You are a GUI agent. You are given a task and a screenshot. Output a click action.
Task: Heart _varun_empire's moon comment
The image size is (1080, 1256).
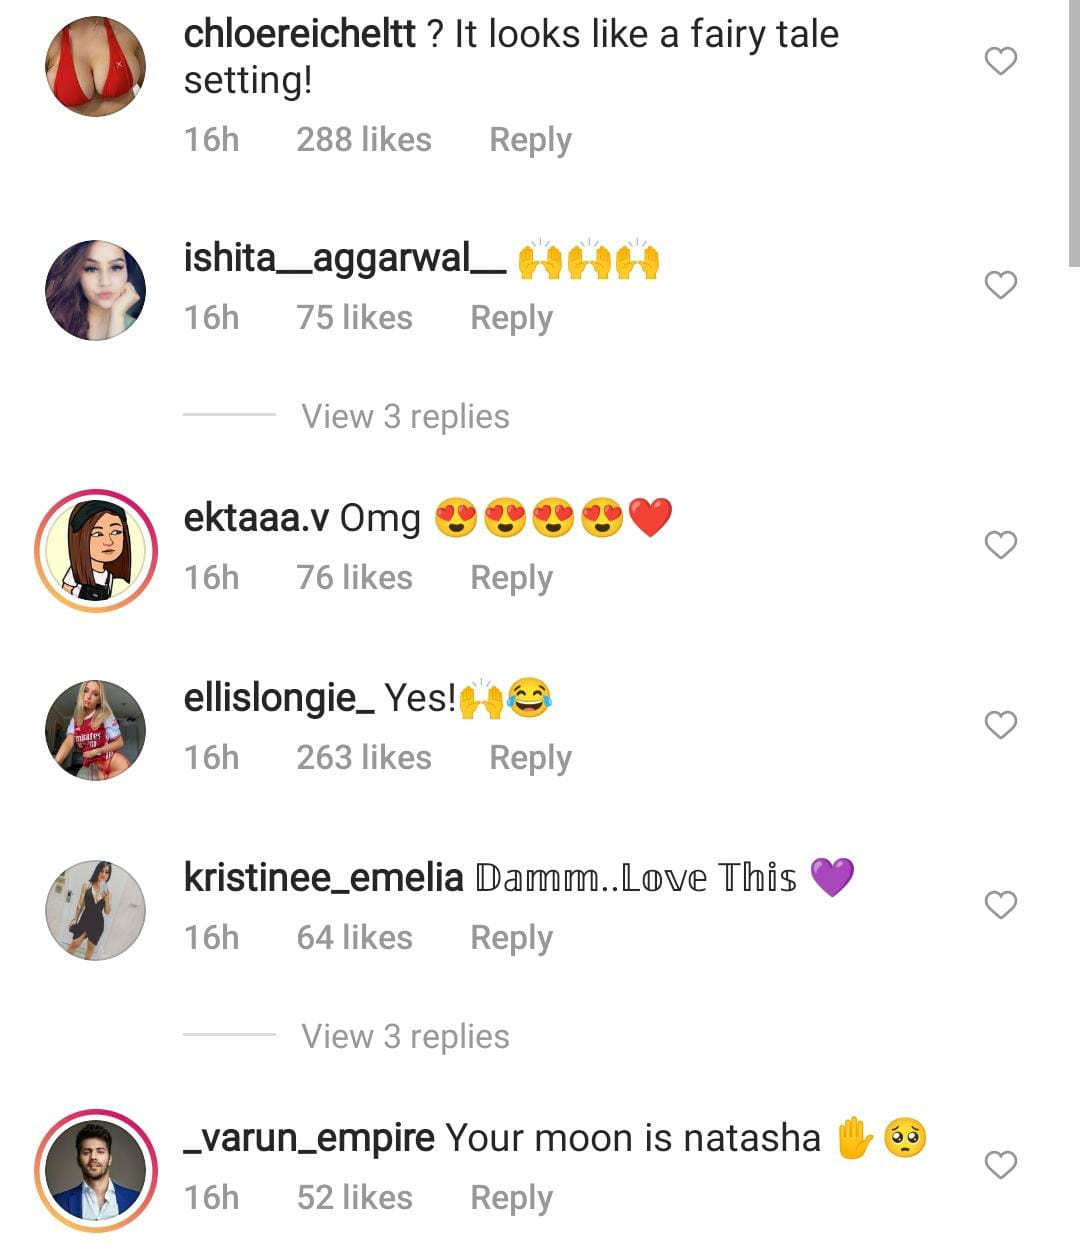pyautogui.click(x=1000, y=1165)
